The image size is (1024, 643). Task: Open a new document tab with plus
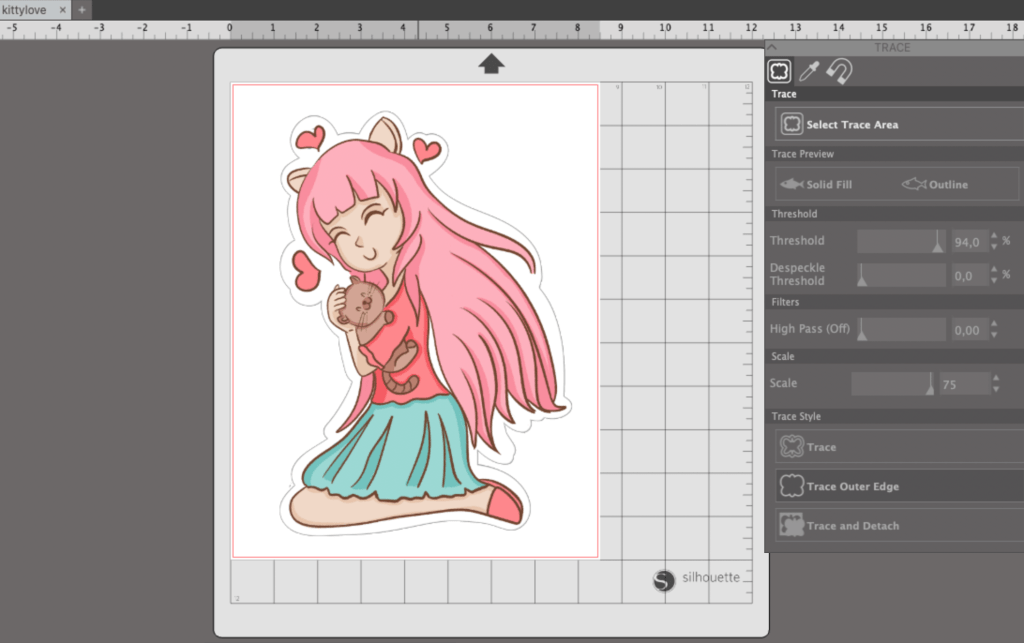(82, 10)
